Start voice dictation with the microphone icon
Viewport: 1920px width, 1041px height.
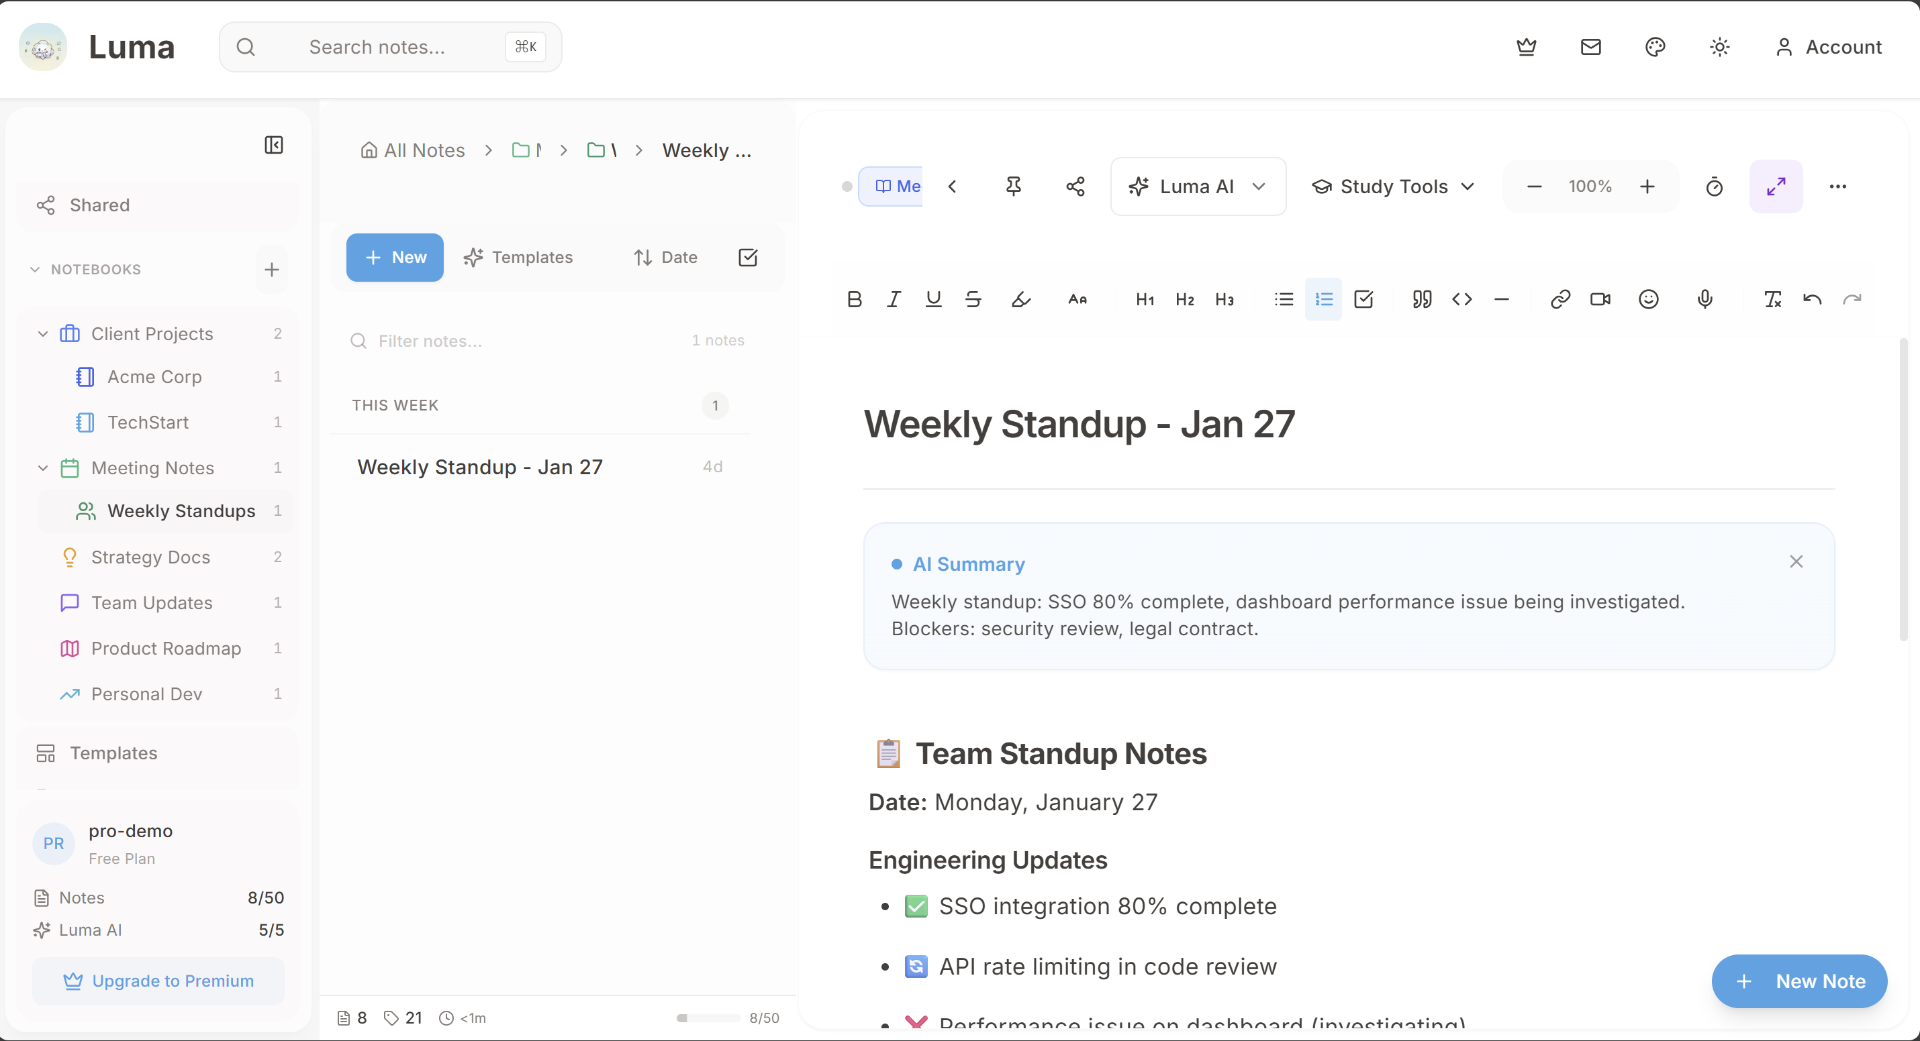click(1705, 298)
